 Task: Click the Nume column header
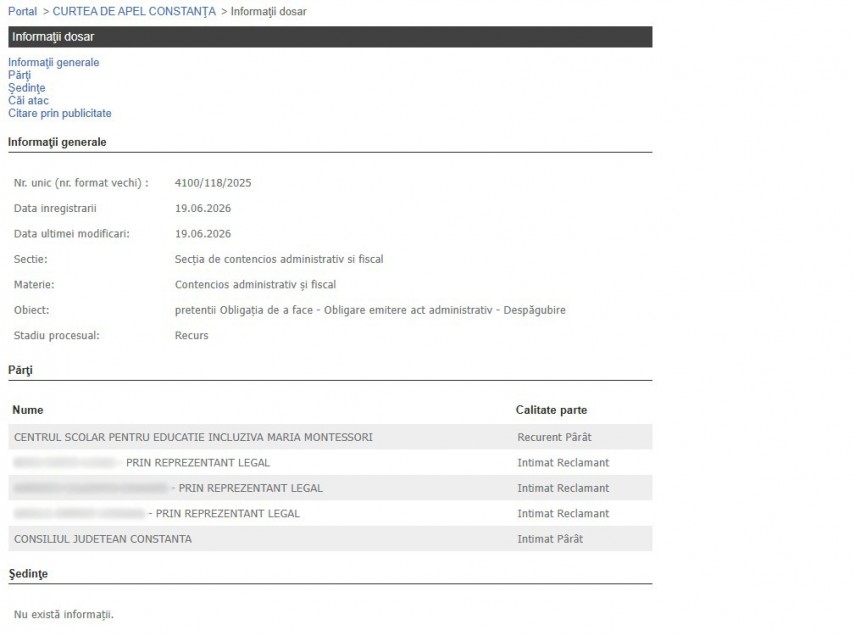click(28, 410)
